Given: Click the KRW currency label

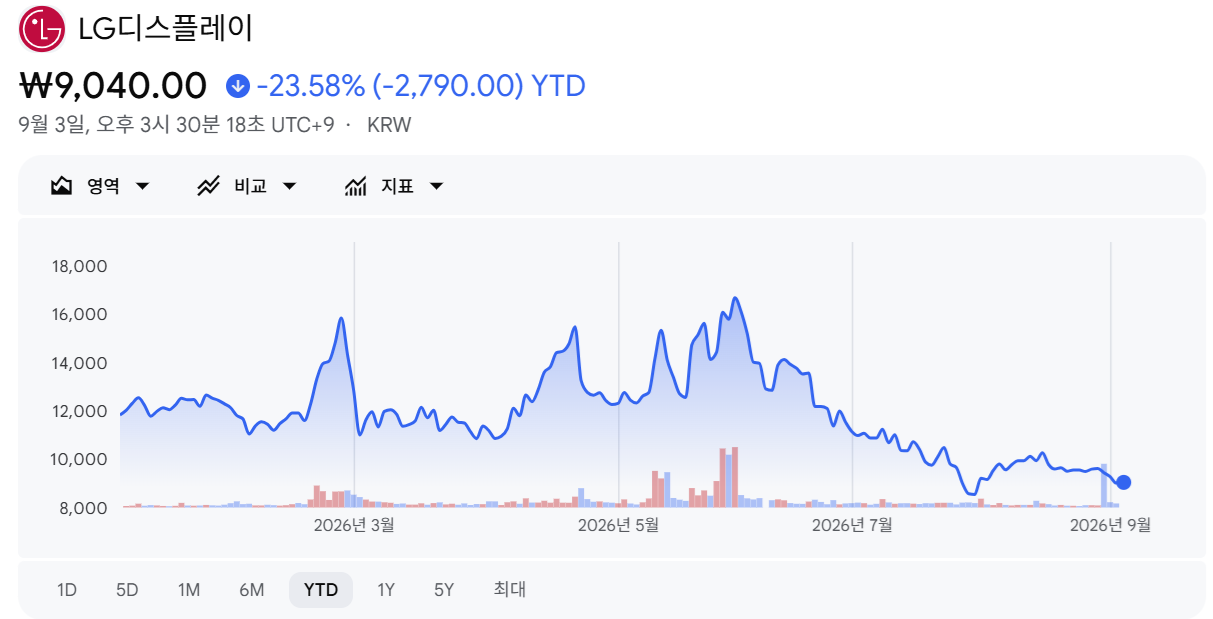Looking at the screenshot, I should point(389,126).
